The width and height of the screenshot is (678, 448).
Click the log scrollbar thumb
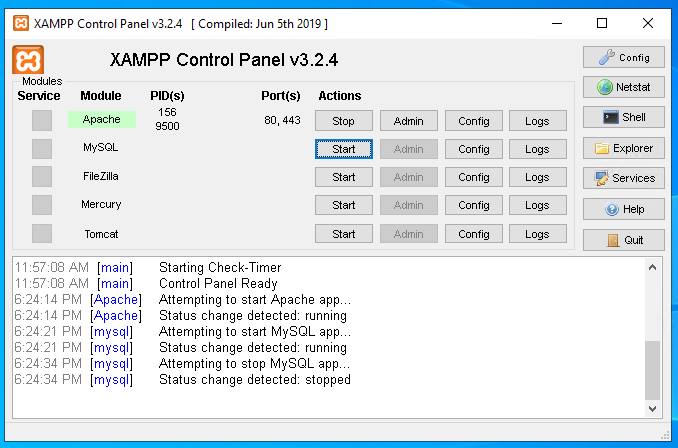tap(652, 371)
